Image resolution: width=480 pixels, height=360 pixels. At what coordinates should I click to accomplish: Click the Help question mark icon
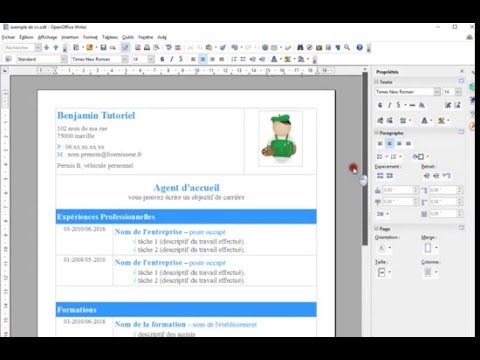click(359, 48)
